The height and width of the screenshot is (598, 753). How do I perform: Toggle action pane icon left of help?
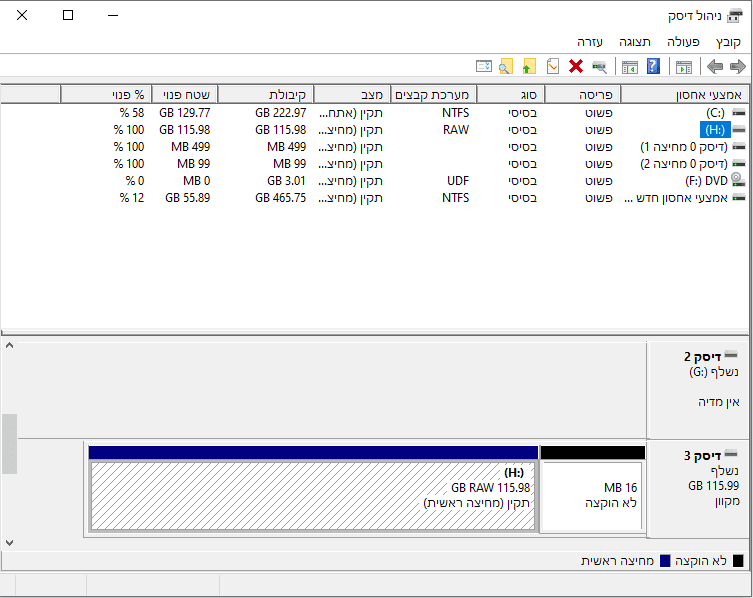(x=630, y=67)
